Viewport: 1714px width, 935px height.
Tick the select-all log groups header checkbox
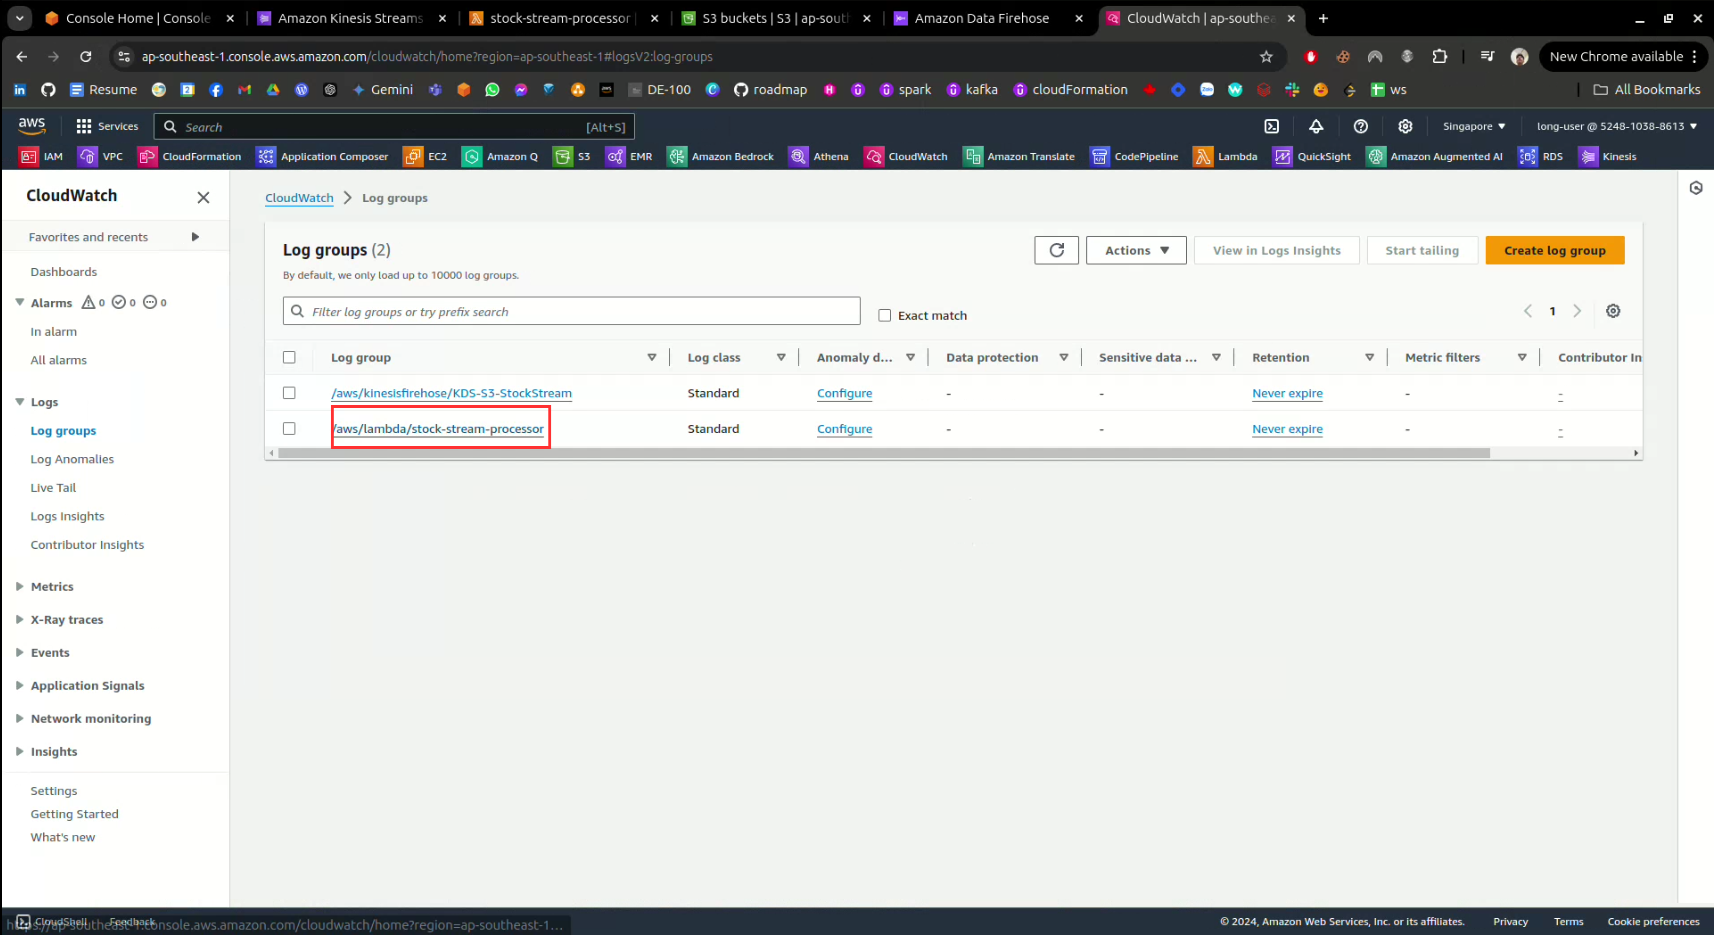tap(289, 357)
